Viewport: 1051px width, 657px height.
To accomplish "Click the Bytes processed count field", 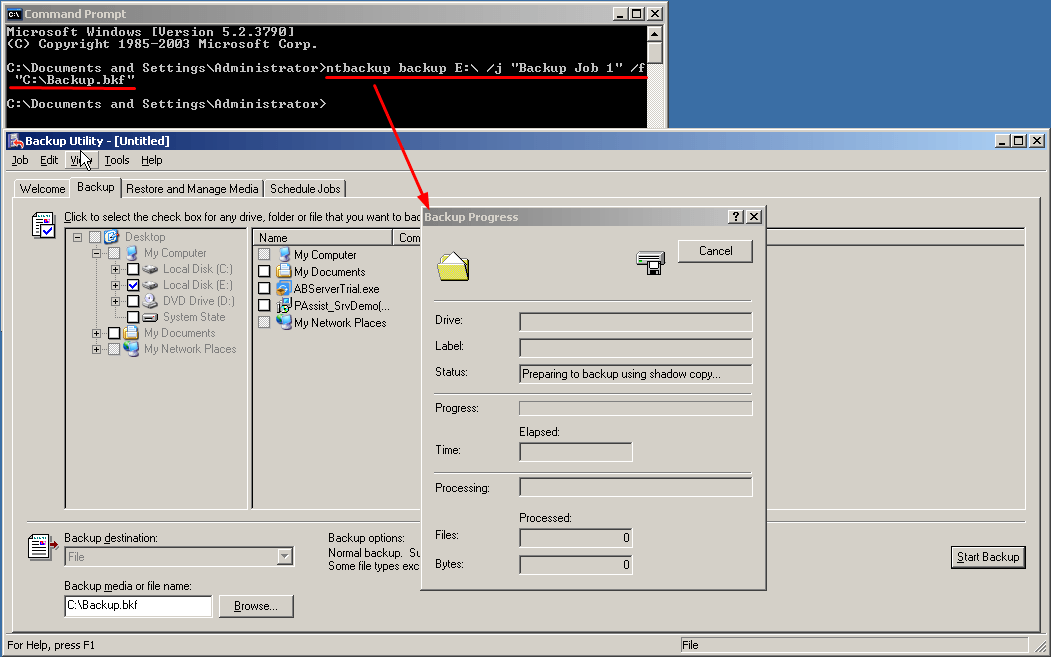I will tap(576, 564).
